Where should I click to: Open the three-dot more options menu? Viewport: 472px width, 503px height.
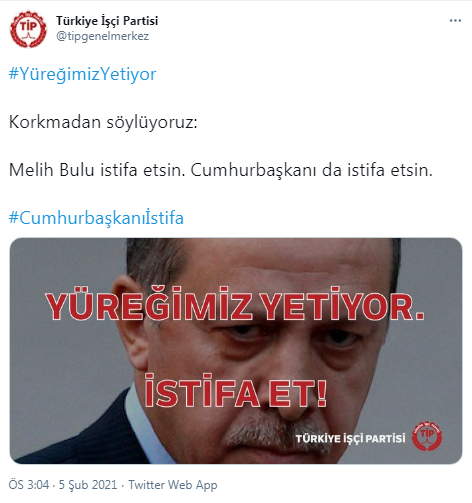coord(455,21)
